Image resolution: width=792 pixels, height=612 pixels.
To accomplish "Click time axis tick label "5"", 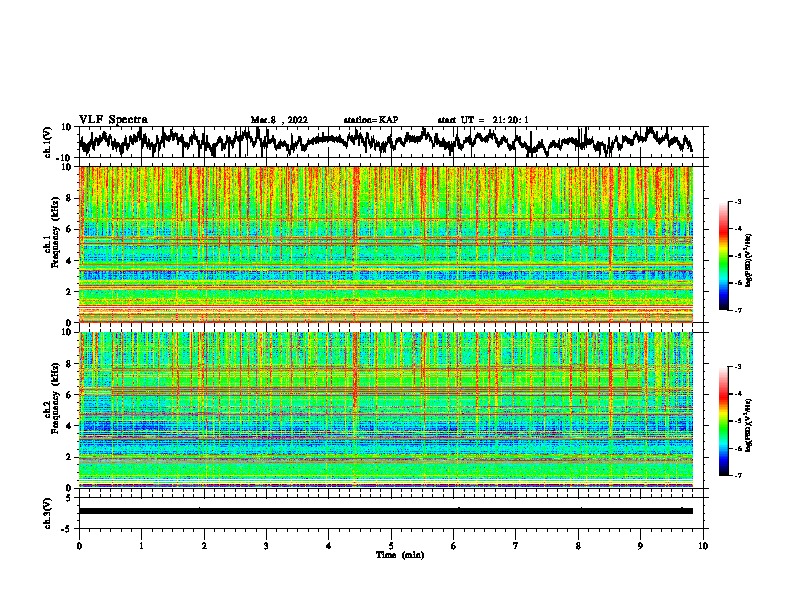I will [x=391, y=546].
